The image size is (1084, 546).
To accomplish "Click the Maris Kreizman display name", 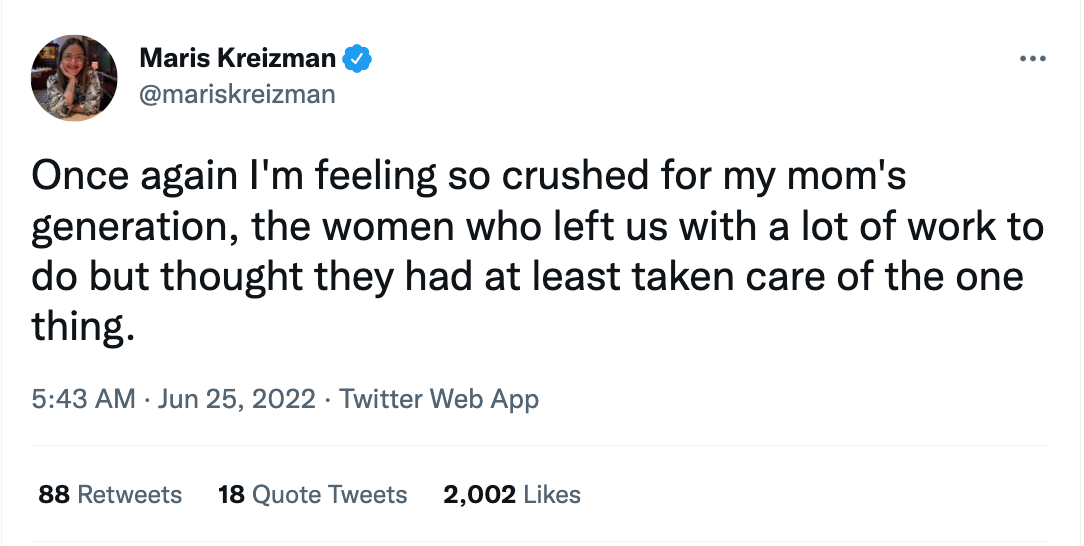I will (238, 59).
